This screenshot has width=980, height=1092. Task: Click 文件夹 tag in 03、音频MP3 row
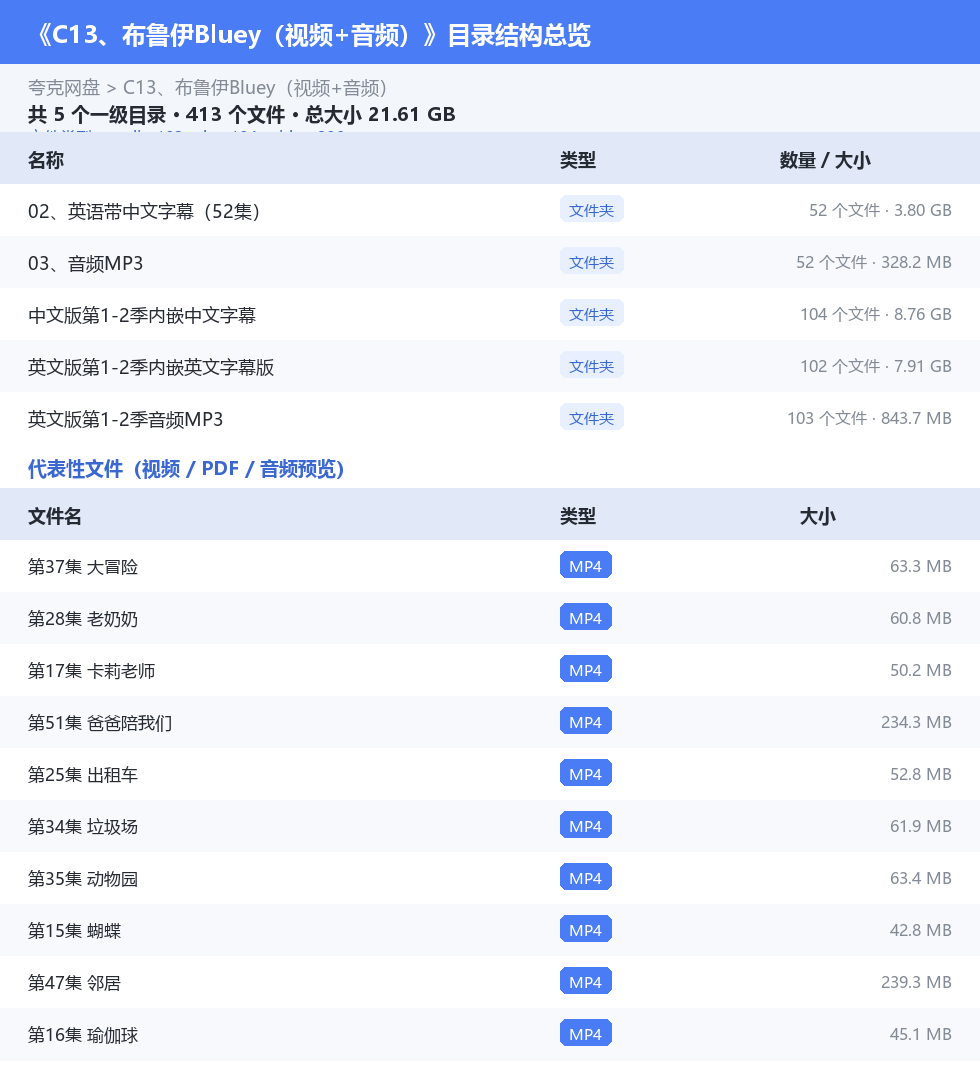[x=591, y=262]
